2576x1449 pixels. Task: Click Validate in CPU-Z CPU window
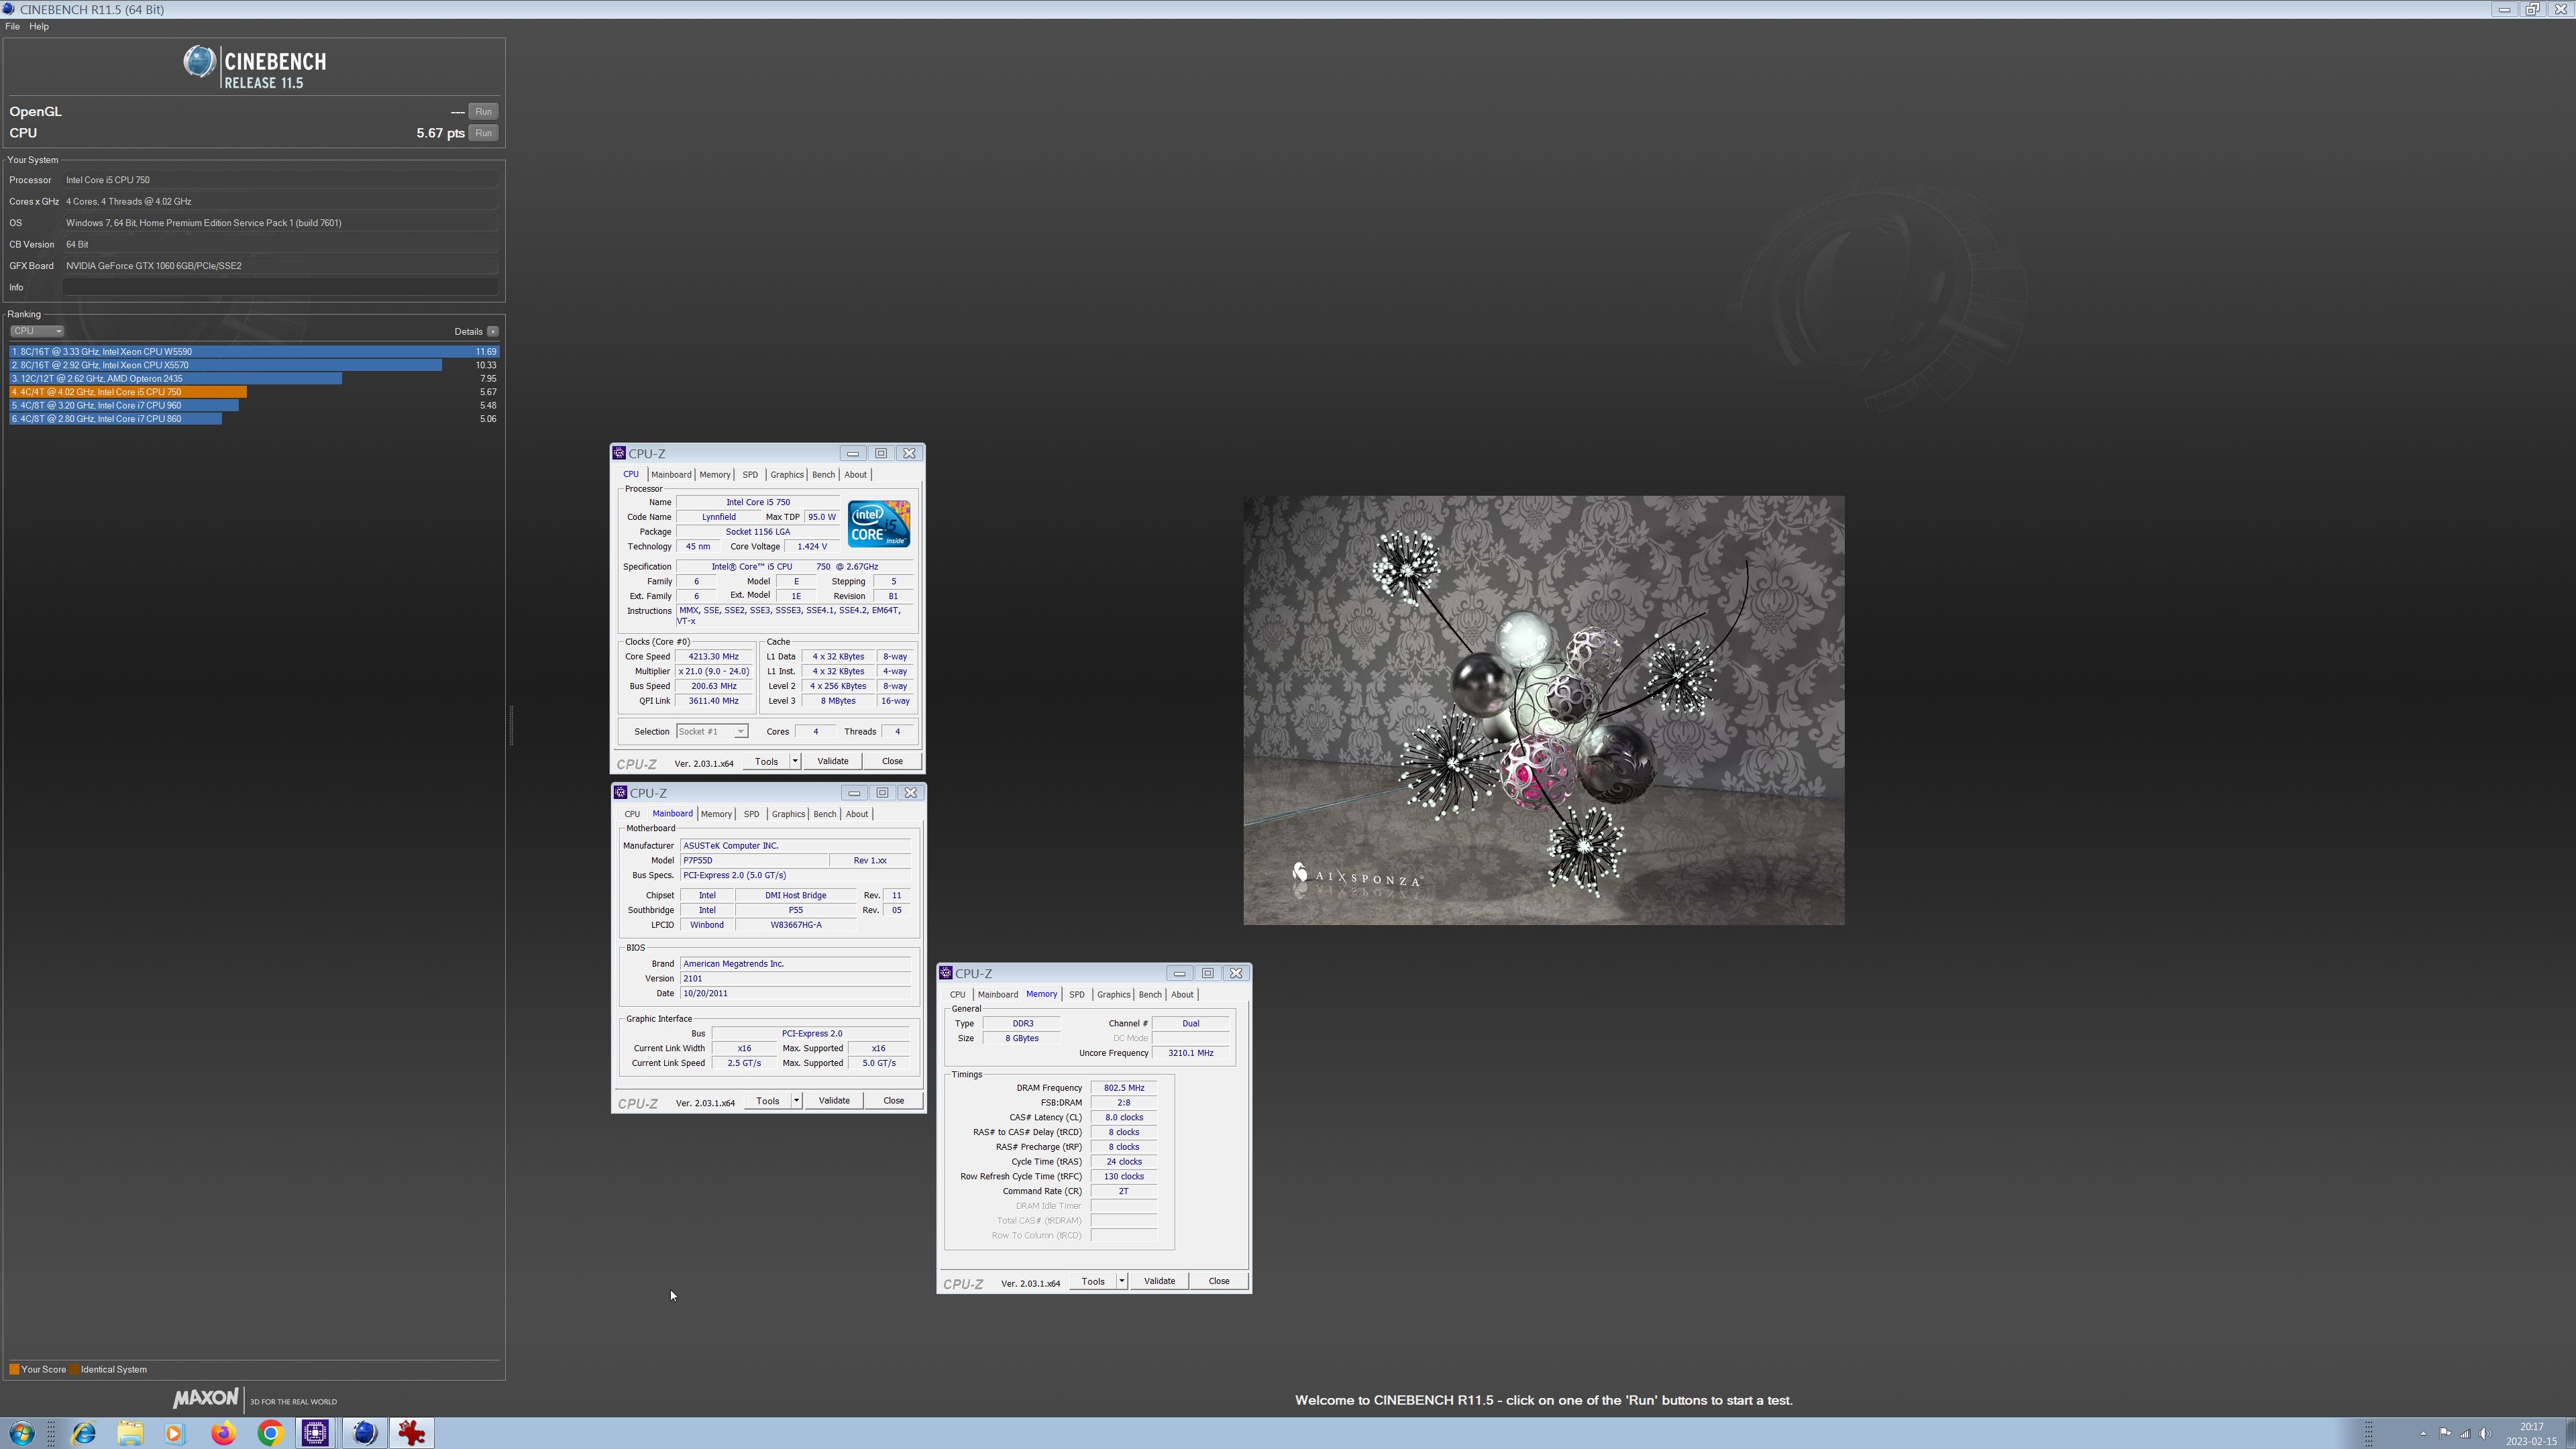tap(833, 761)
